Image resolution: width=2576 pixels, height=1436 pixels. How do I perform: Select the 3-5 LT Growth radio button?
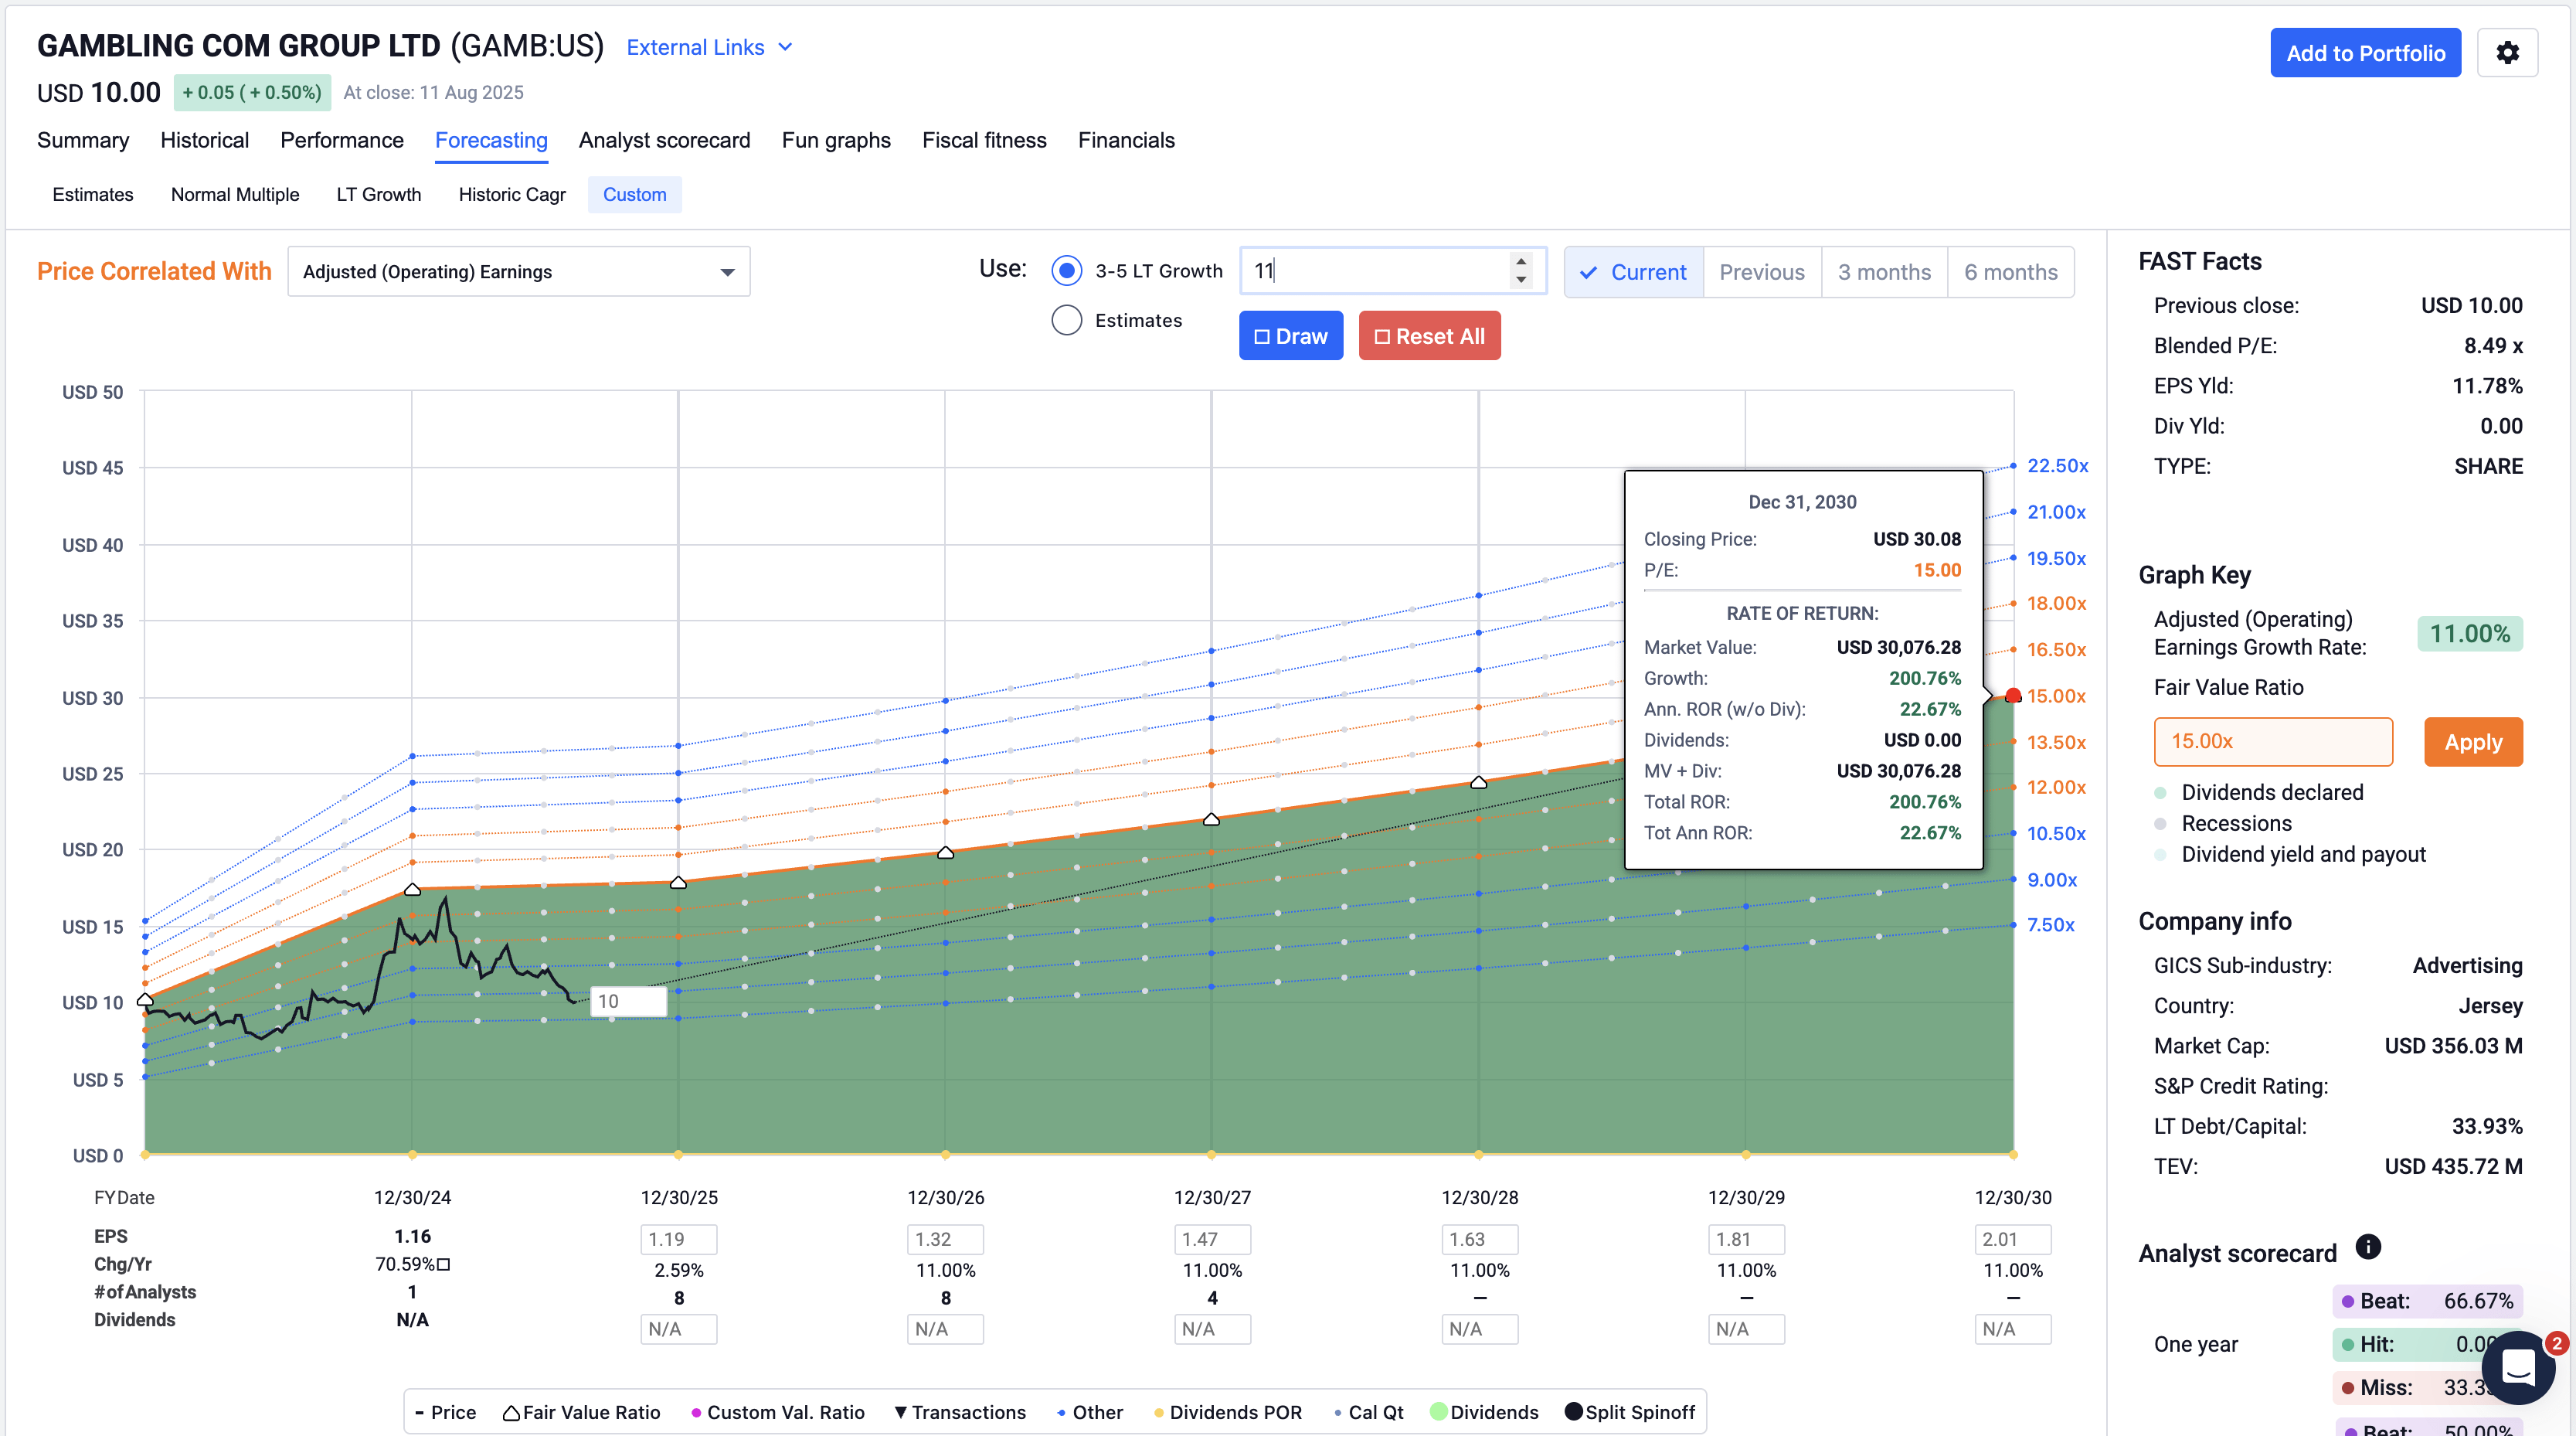tap(1067, 271)
